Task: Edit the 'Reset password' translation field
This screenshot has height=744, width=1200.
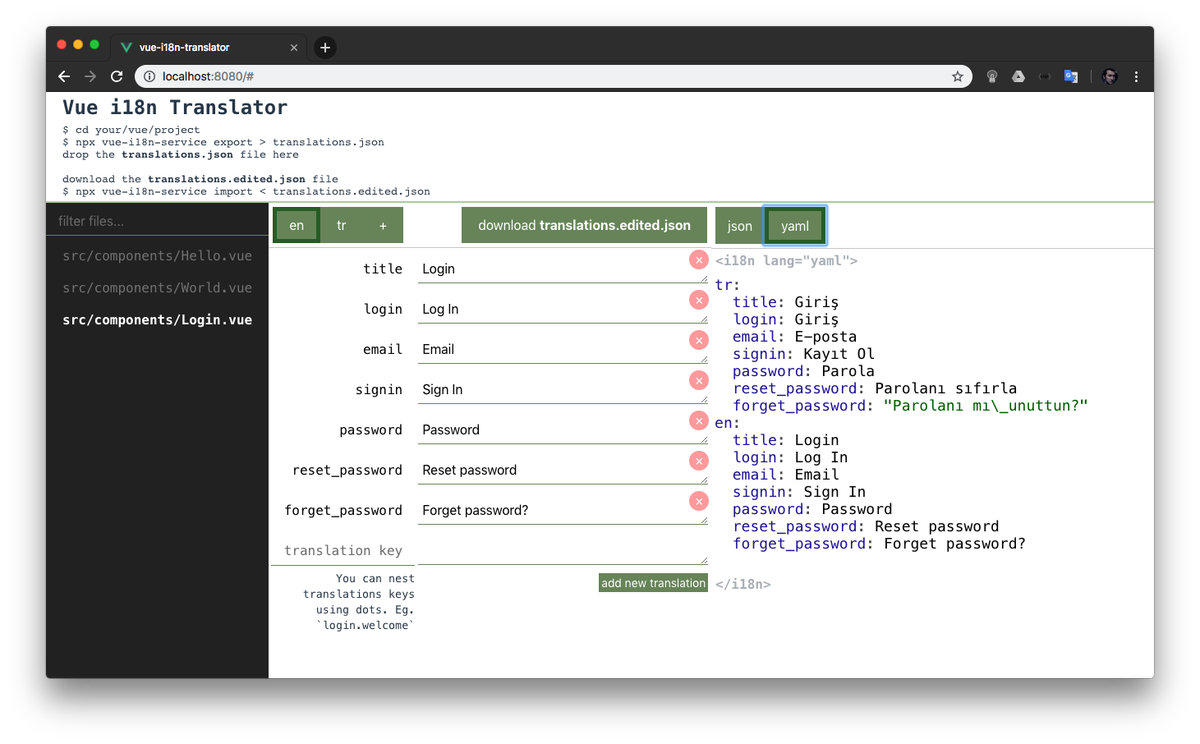Action: tap(563, 470)
